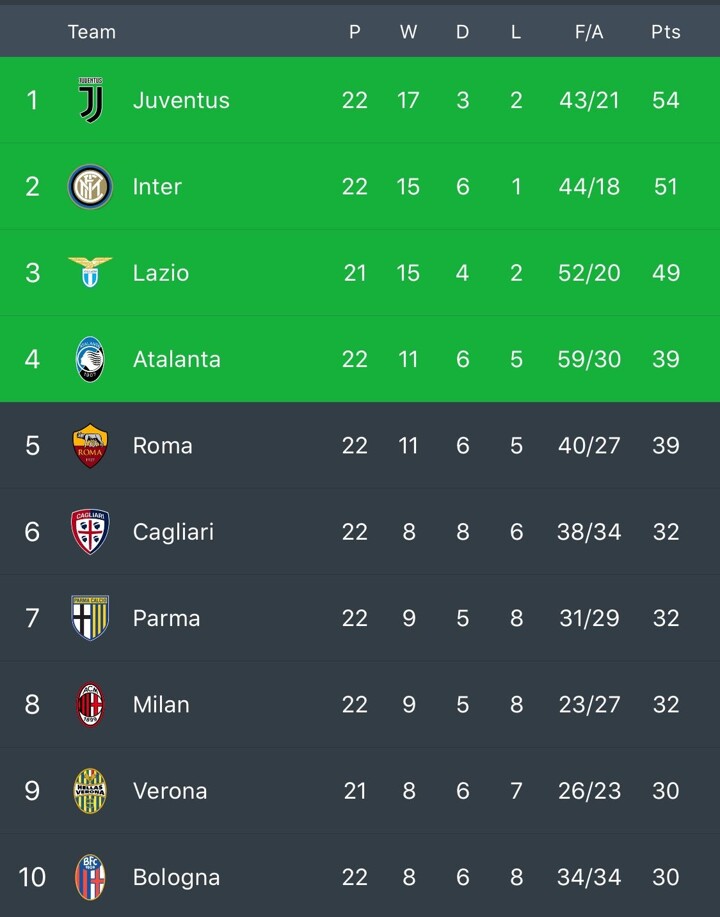Tap the Inter club badge
This screenshot has height=917, width=720.
(x=90, y=187)
